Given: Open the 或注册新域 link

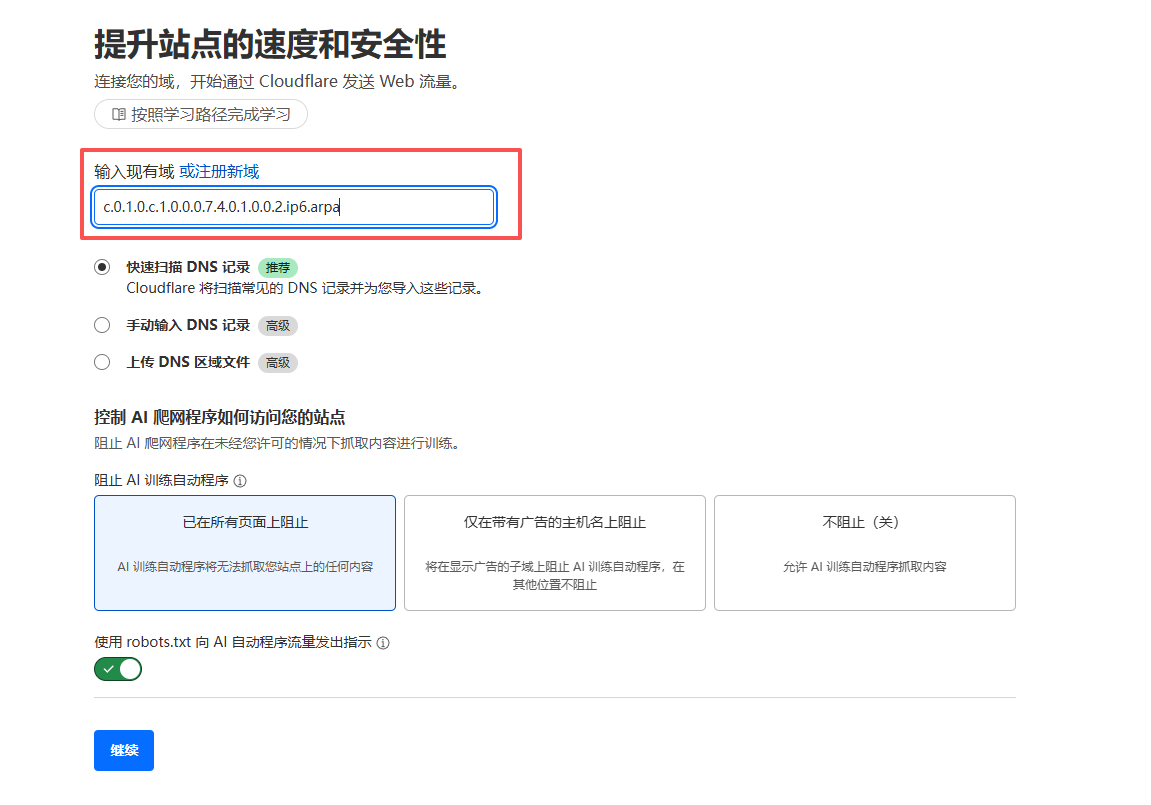Looking at the screenshot, I should click(219, 172).
